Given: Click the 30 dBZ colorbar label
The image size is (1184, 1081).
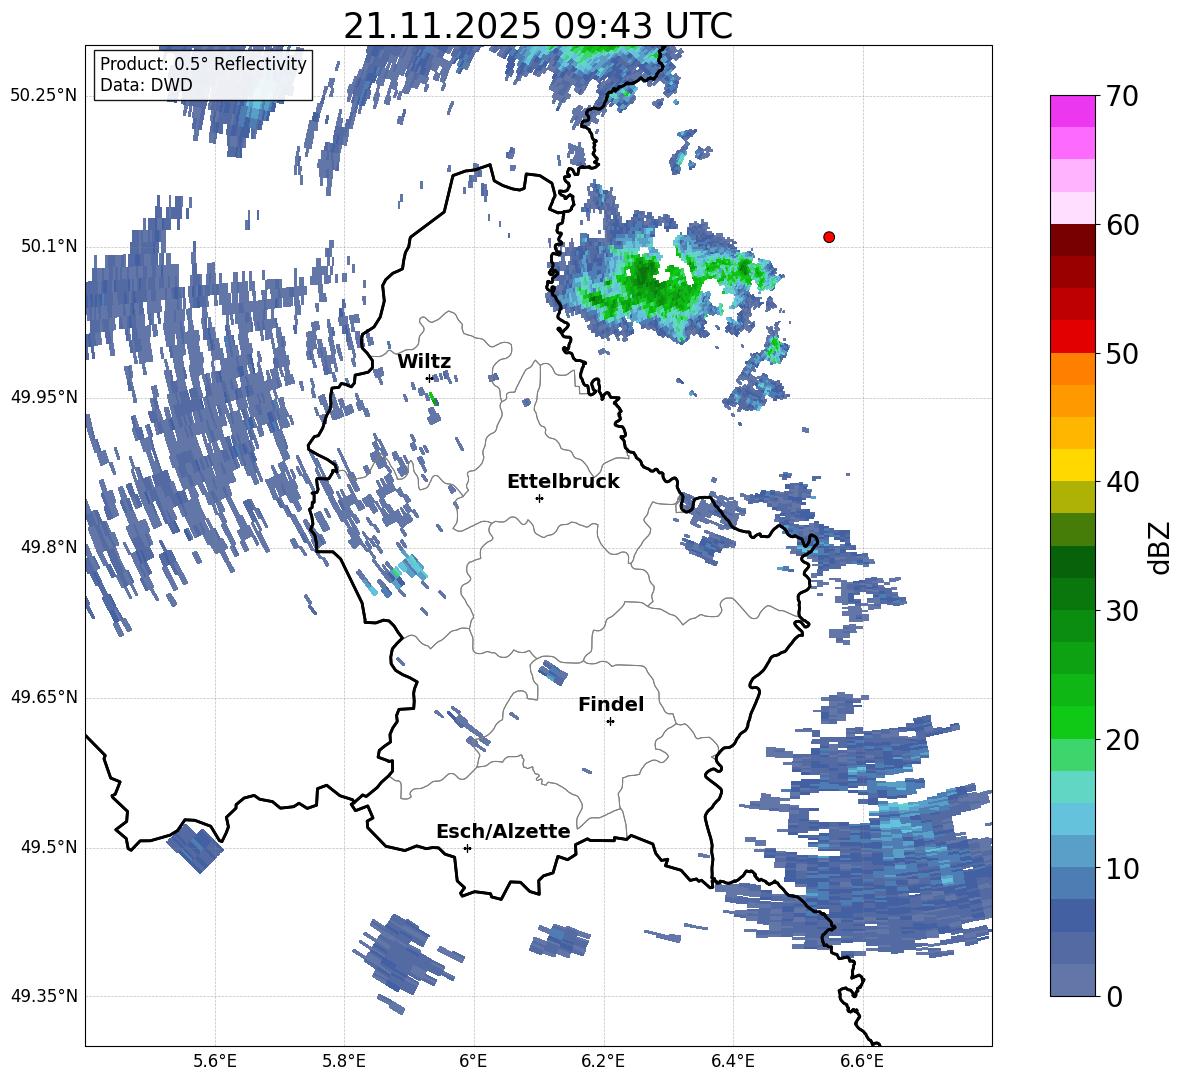Looking at the screenshot, I should coord(1122,611).
